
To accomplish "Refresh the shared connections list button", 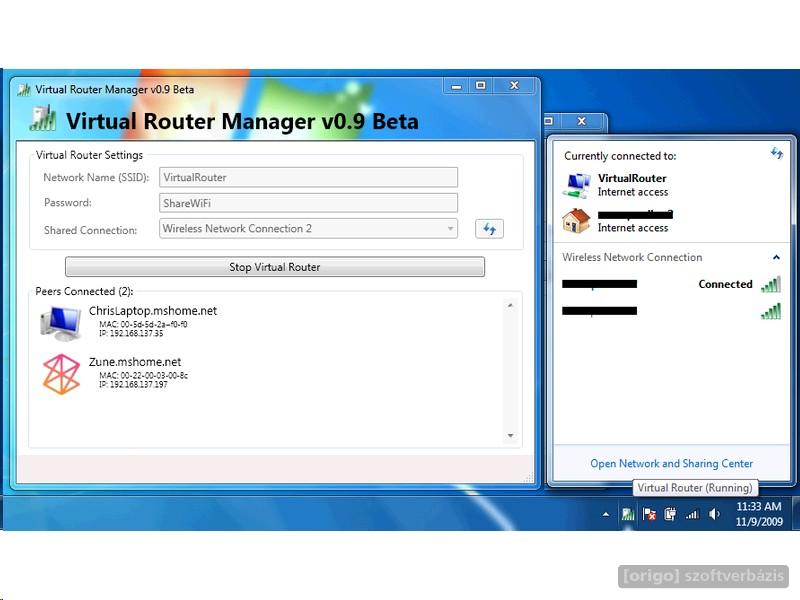I will (x=489, y=229).
